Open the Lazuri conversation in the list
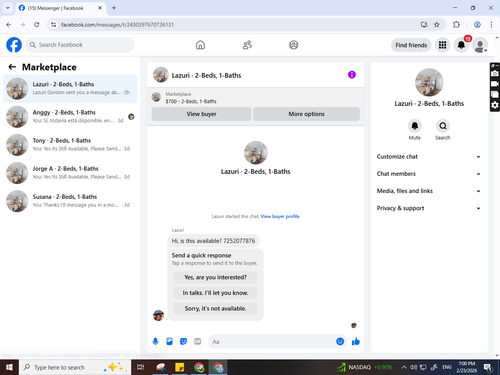The height and width of the screenshot is (375, 500). [x=70, y=89]
